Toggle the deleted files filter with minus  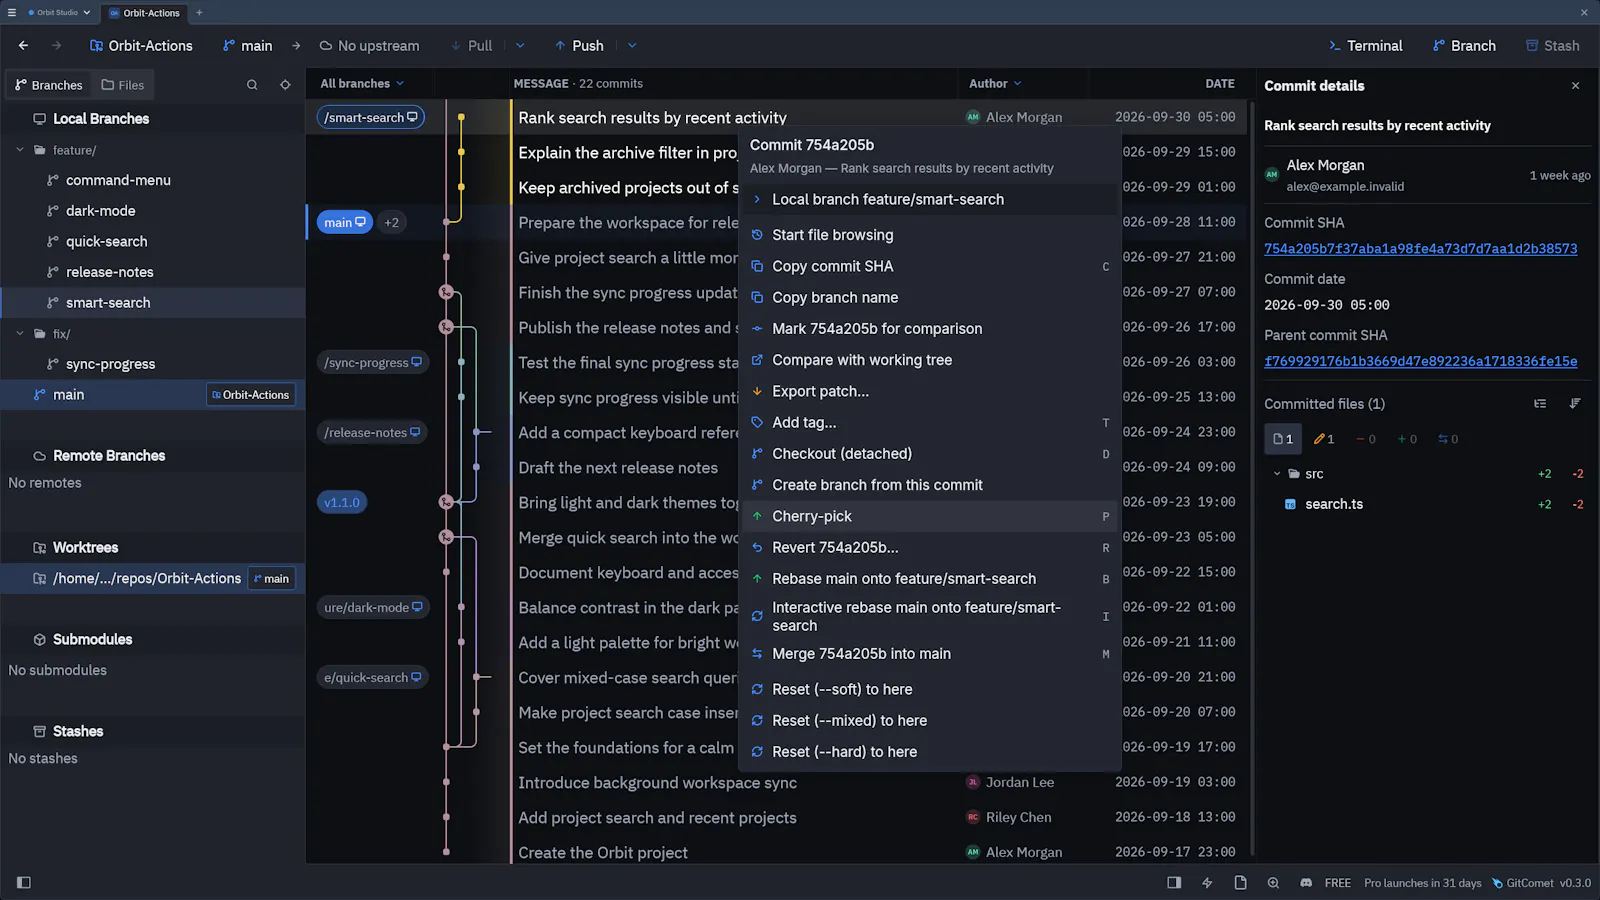tap(1366, 439)
